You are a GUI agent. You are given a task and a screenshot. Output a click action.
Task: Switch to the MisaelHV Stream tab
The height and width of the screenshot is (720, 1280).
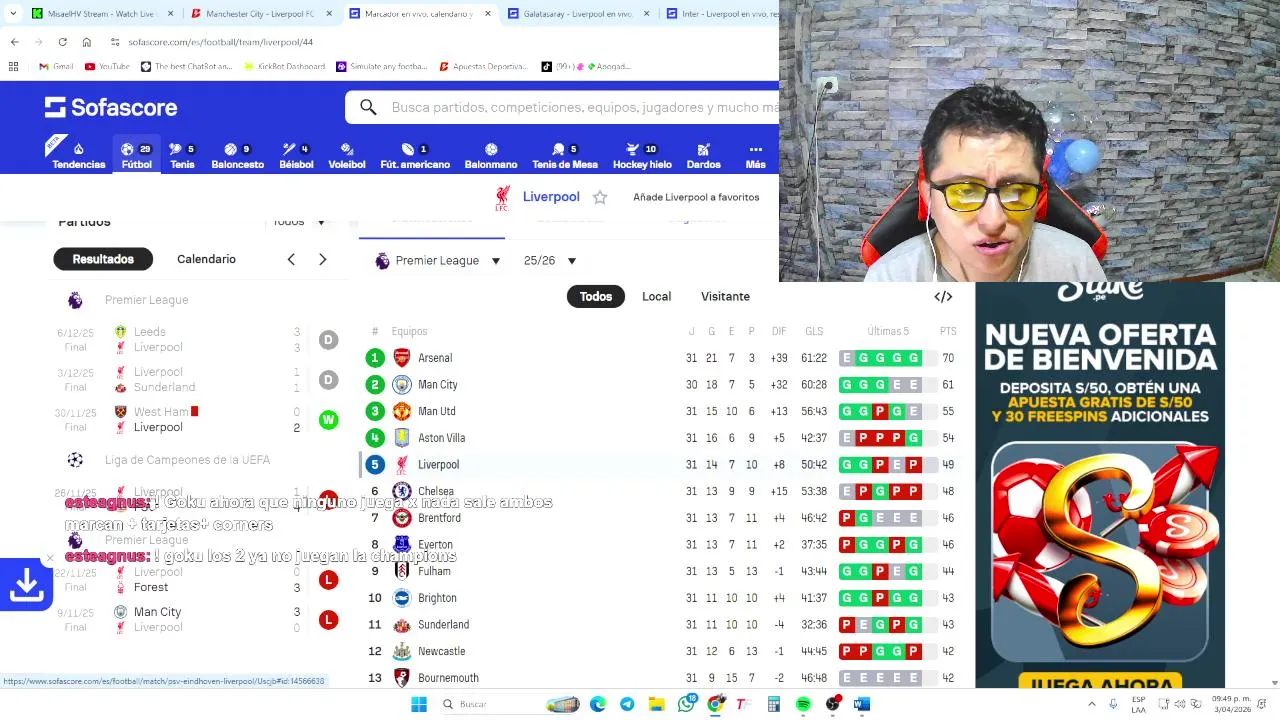101,14
